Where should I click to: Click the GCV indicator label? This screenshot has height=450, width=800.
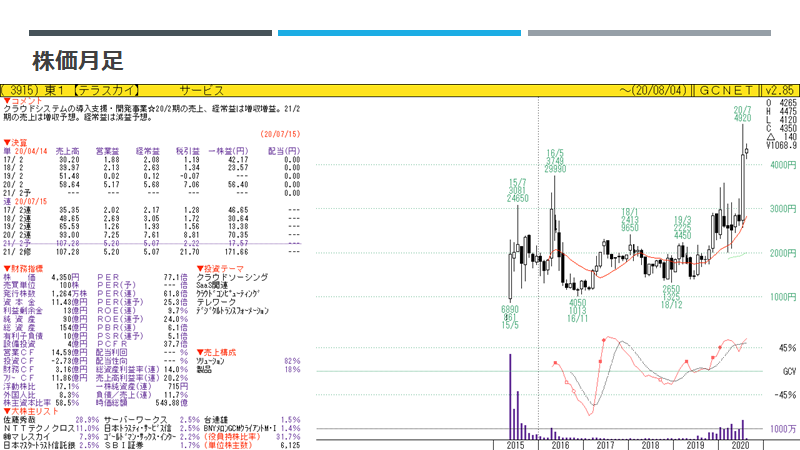tap(789, 371)
